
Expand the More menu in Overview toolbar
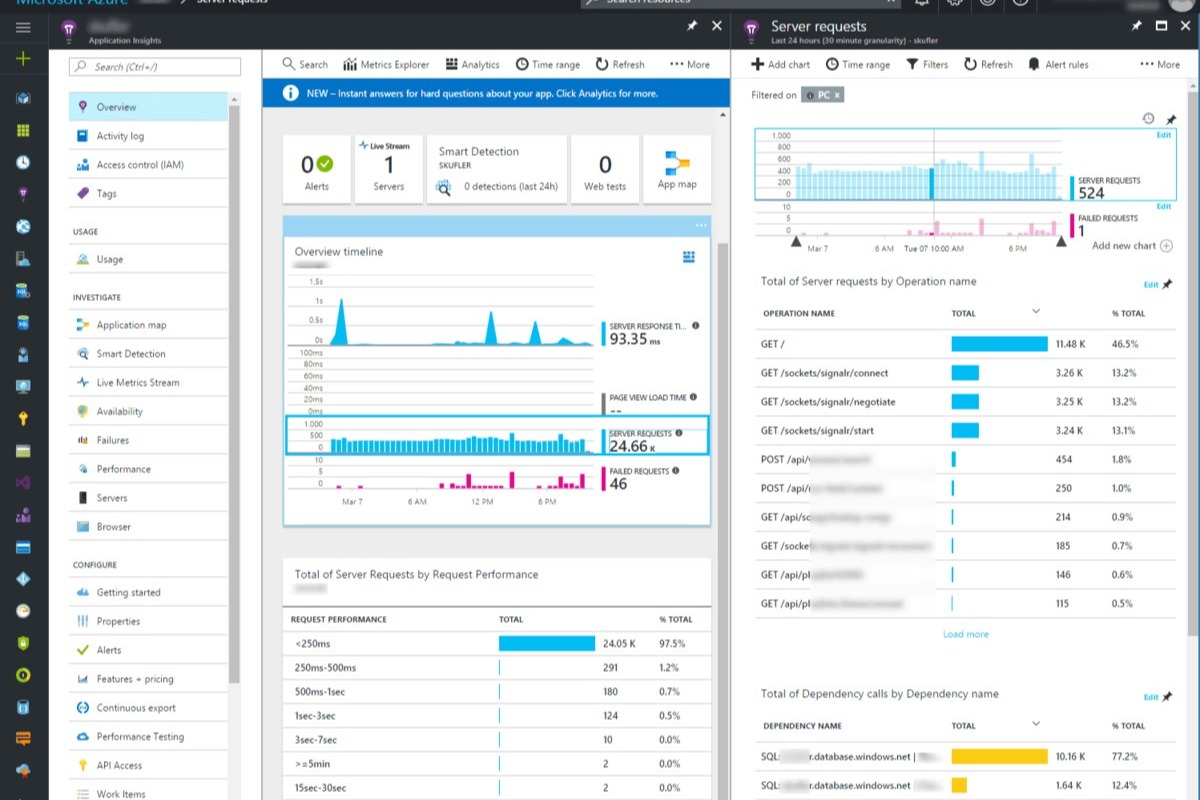click(x=690, y=64)
